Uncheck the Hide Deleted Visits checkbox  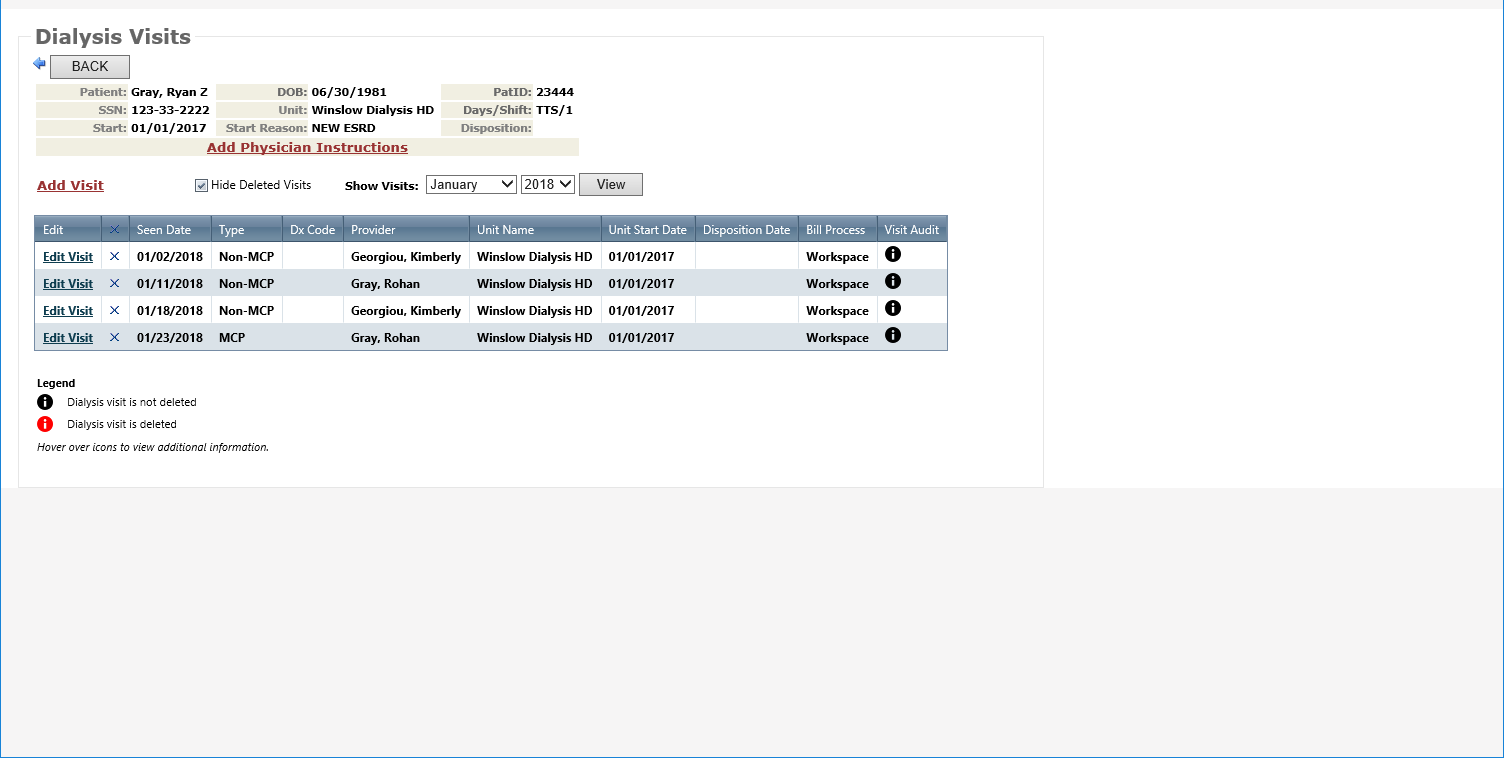click(x=201, y=185)
